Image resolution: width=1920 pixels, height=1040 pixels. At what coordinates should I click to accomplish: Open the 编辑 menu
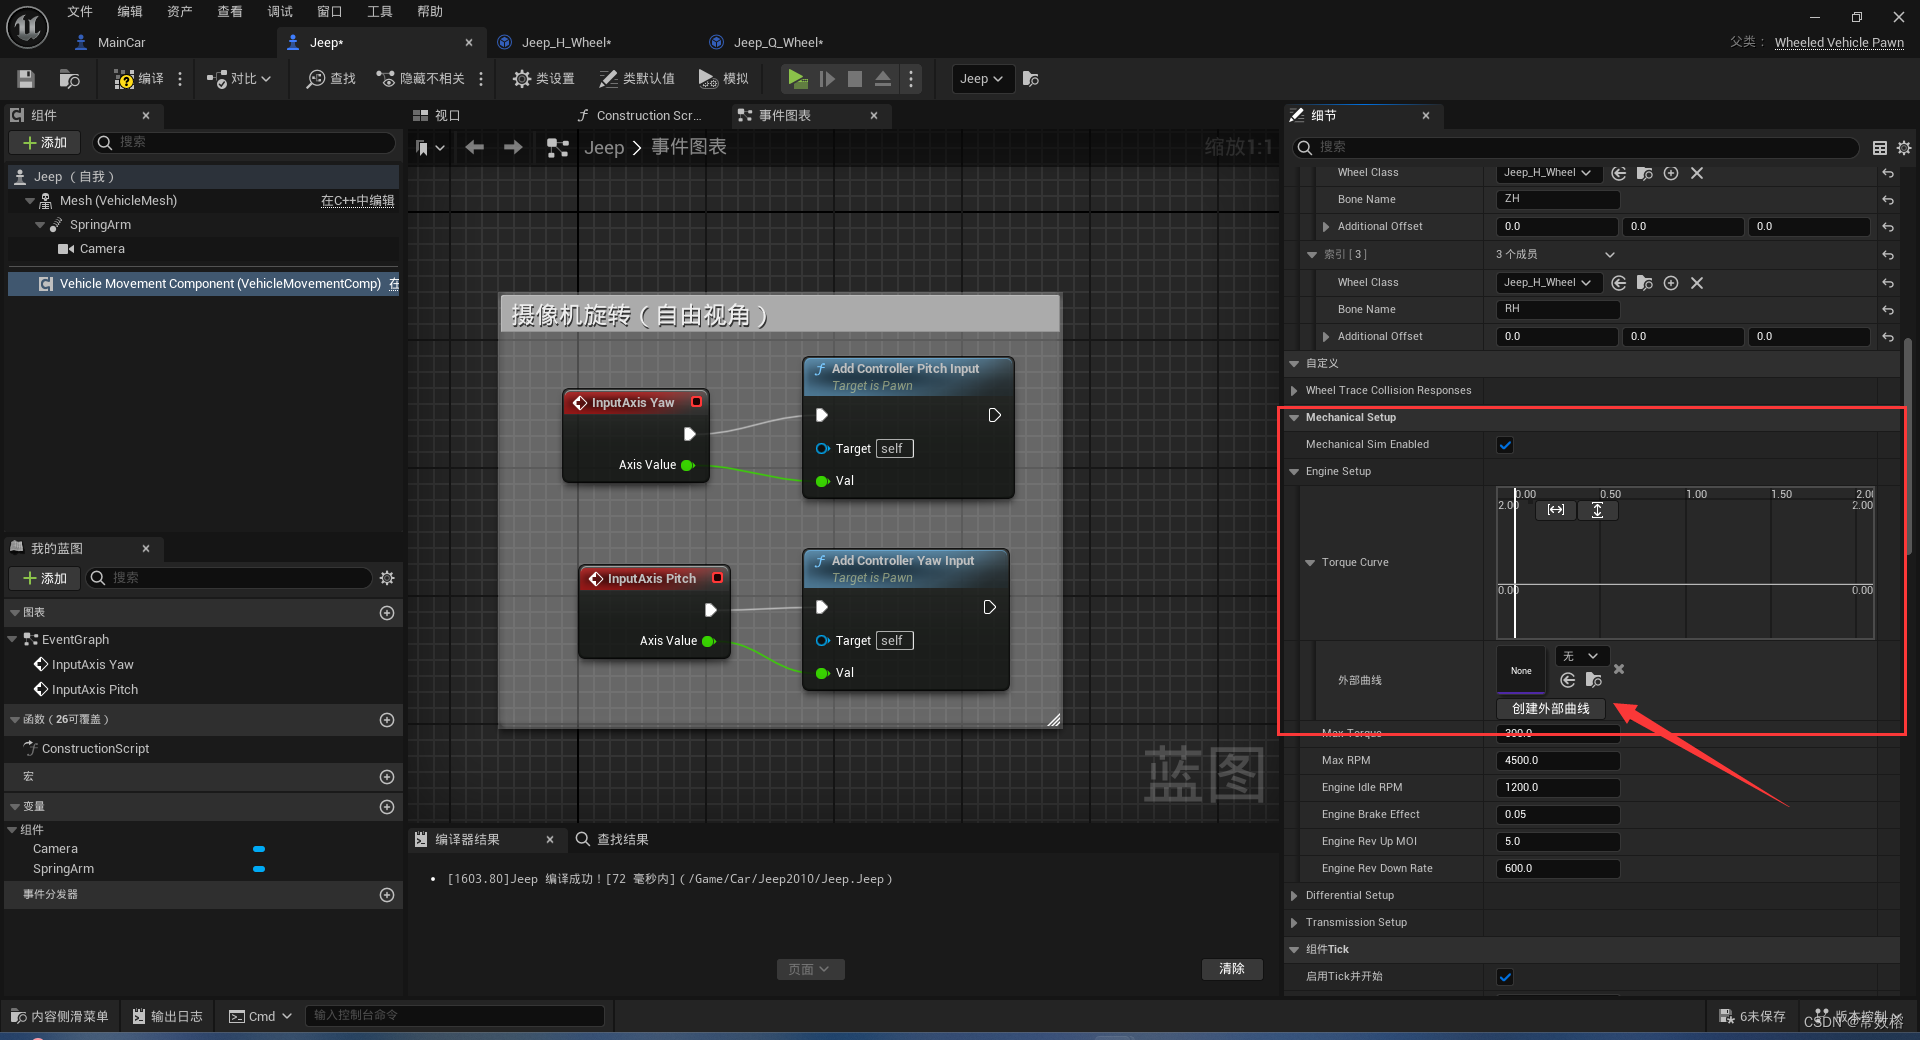pyautogui.click(x=130, y=12)
